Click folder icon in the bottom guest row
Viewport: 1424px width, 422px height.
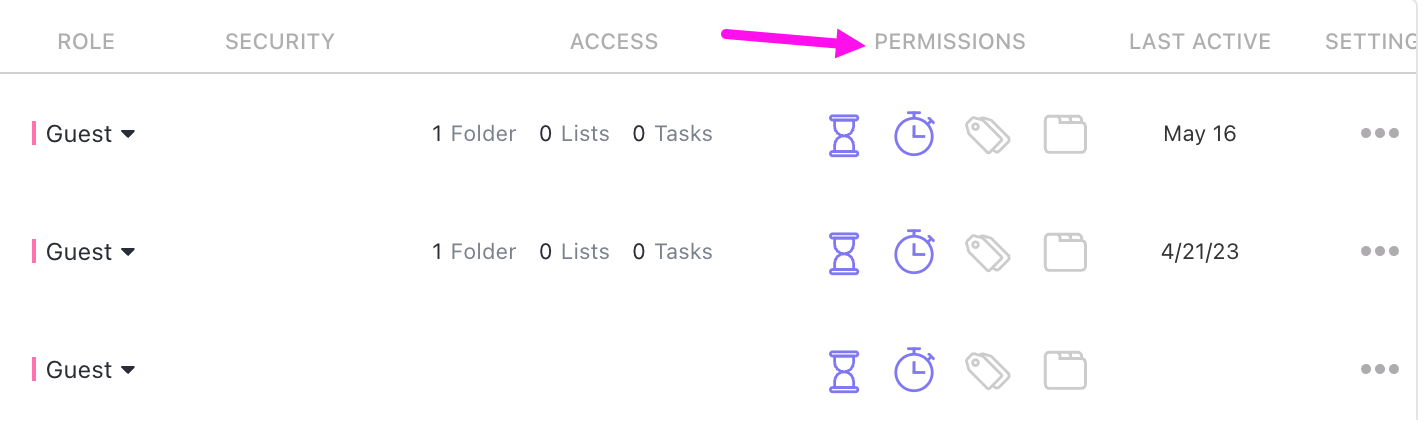[x=1065, y=370]
